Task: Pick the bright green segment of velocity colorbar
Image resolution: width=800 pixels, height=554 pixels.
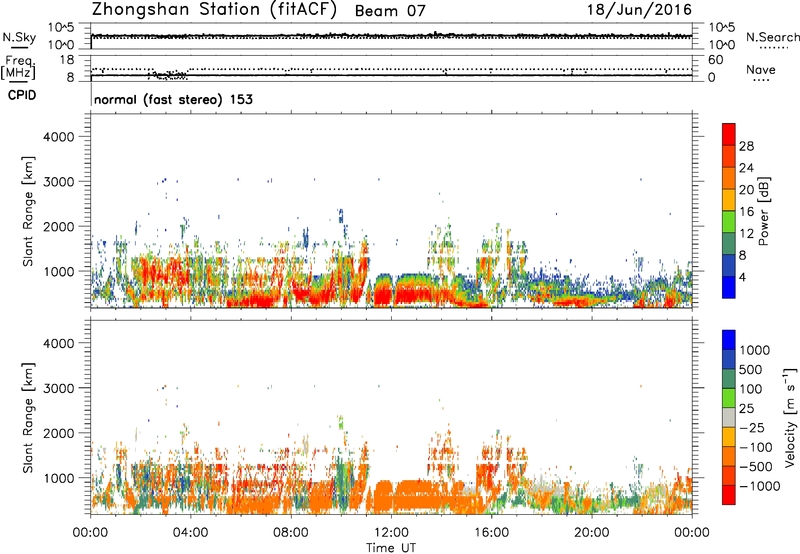Action: [729, 398]
